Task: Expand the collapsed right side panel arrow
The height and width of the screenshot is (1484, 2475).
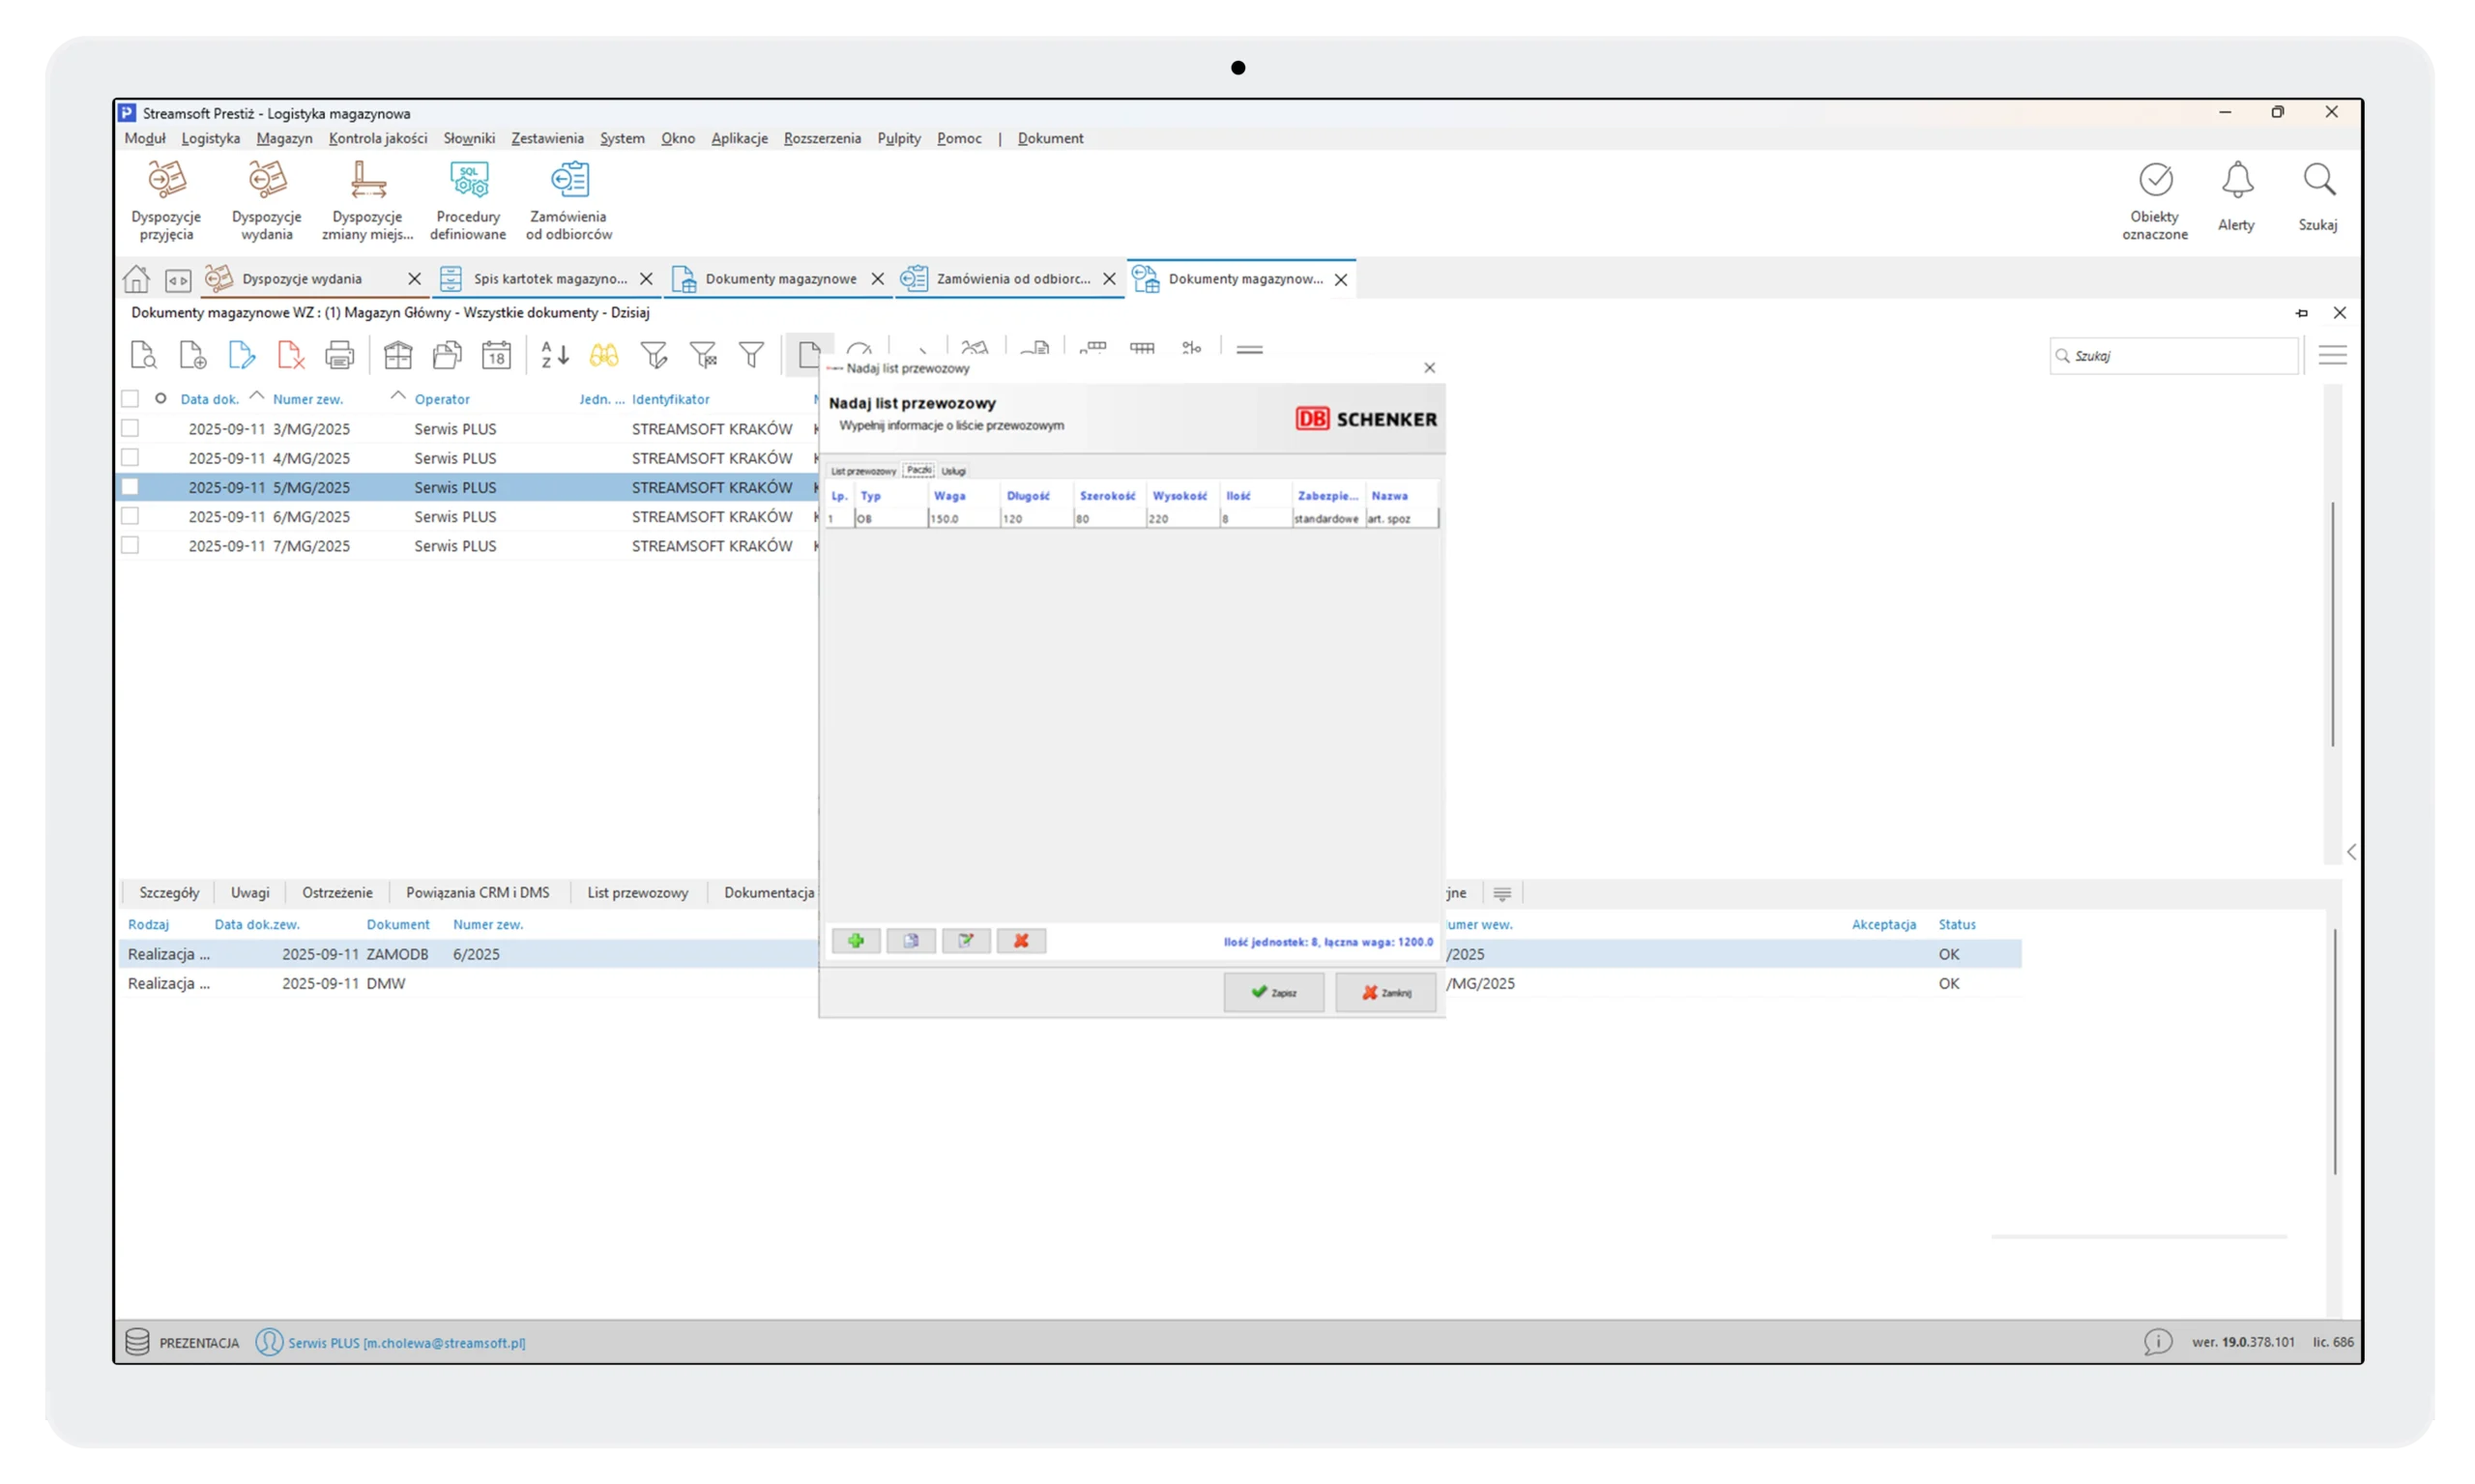Action: click(2351, 852)
